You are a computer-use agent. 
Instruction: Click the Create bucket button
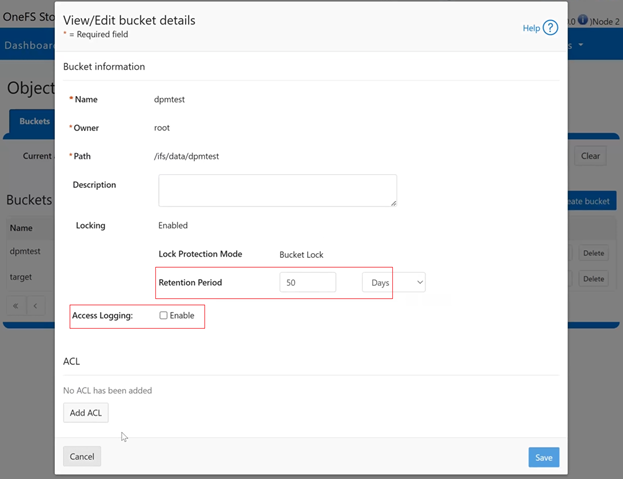click(590, 201)
